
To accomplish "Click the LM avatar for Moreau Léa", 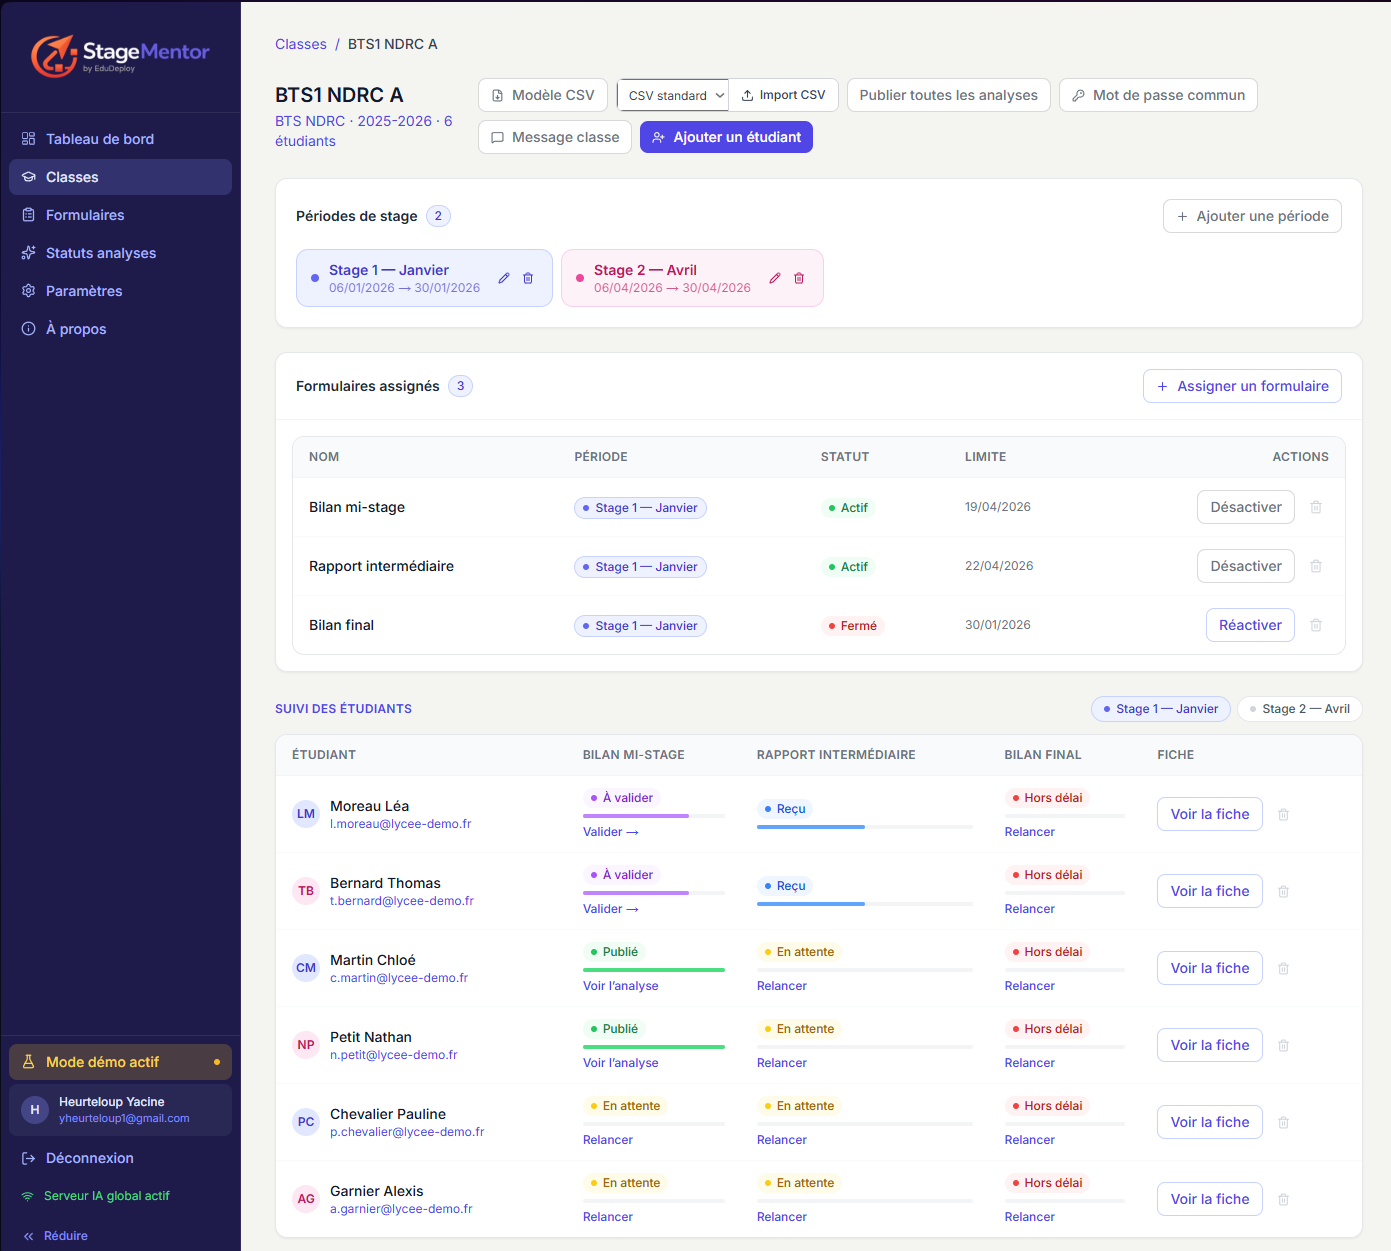I will [306, 814].
